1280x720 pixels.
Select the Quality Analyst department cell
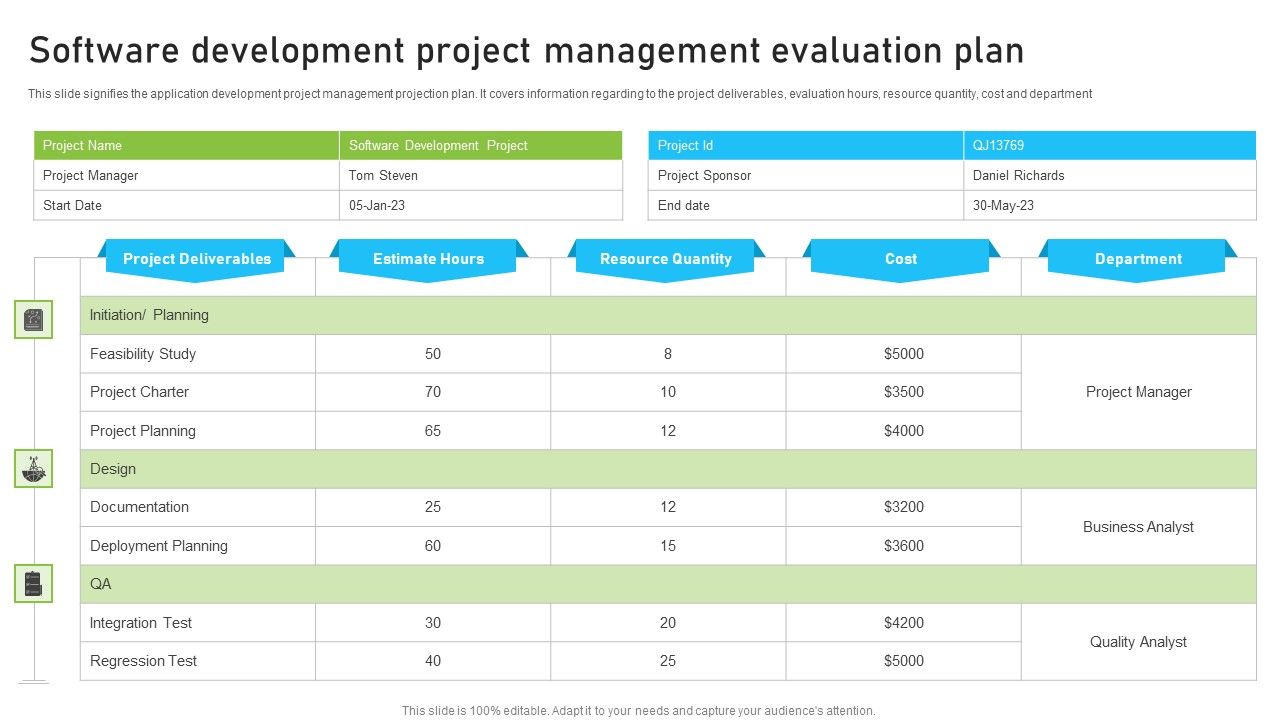click(x=1139, y=642)
